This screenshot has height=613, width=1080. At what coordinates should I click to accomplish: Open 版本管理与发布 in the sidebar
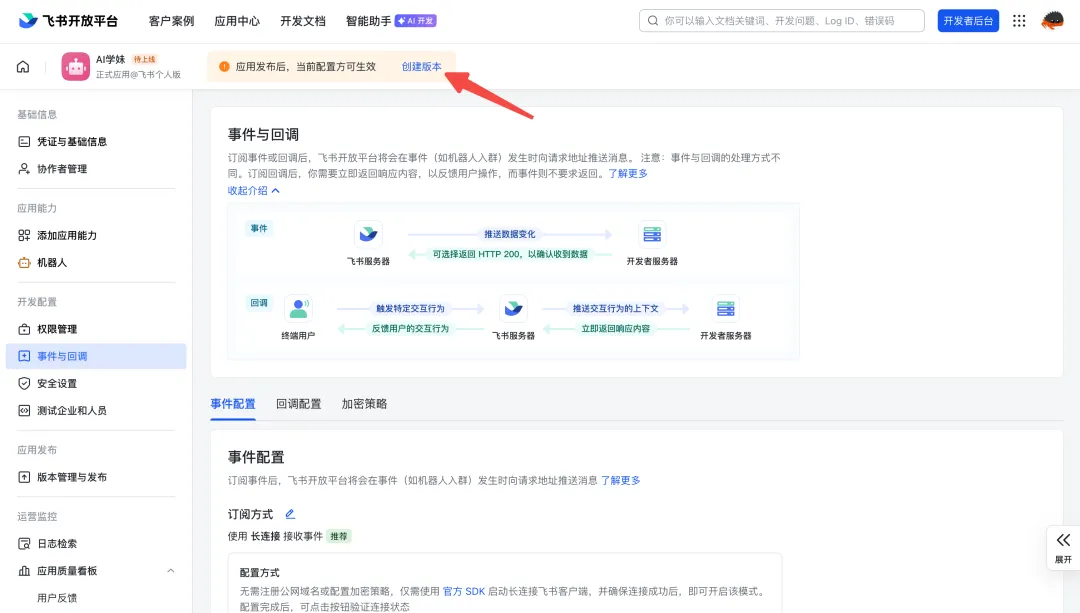[72, 477]
